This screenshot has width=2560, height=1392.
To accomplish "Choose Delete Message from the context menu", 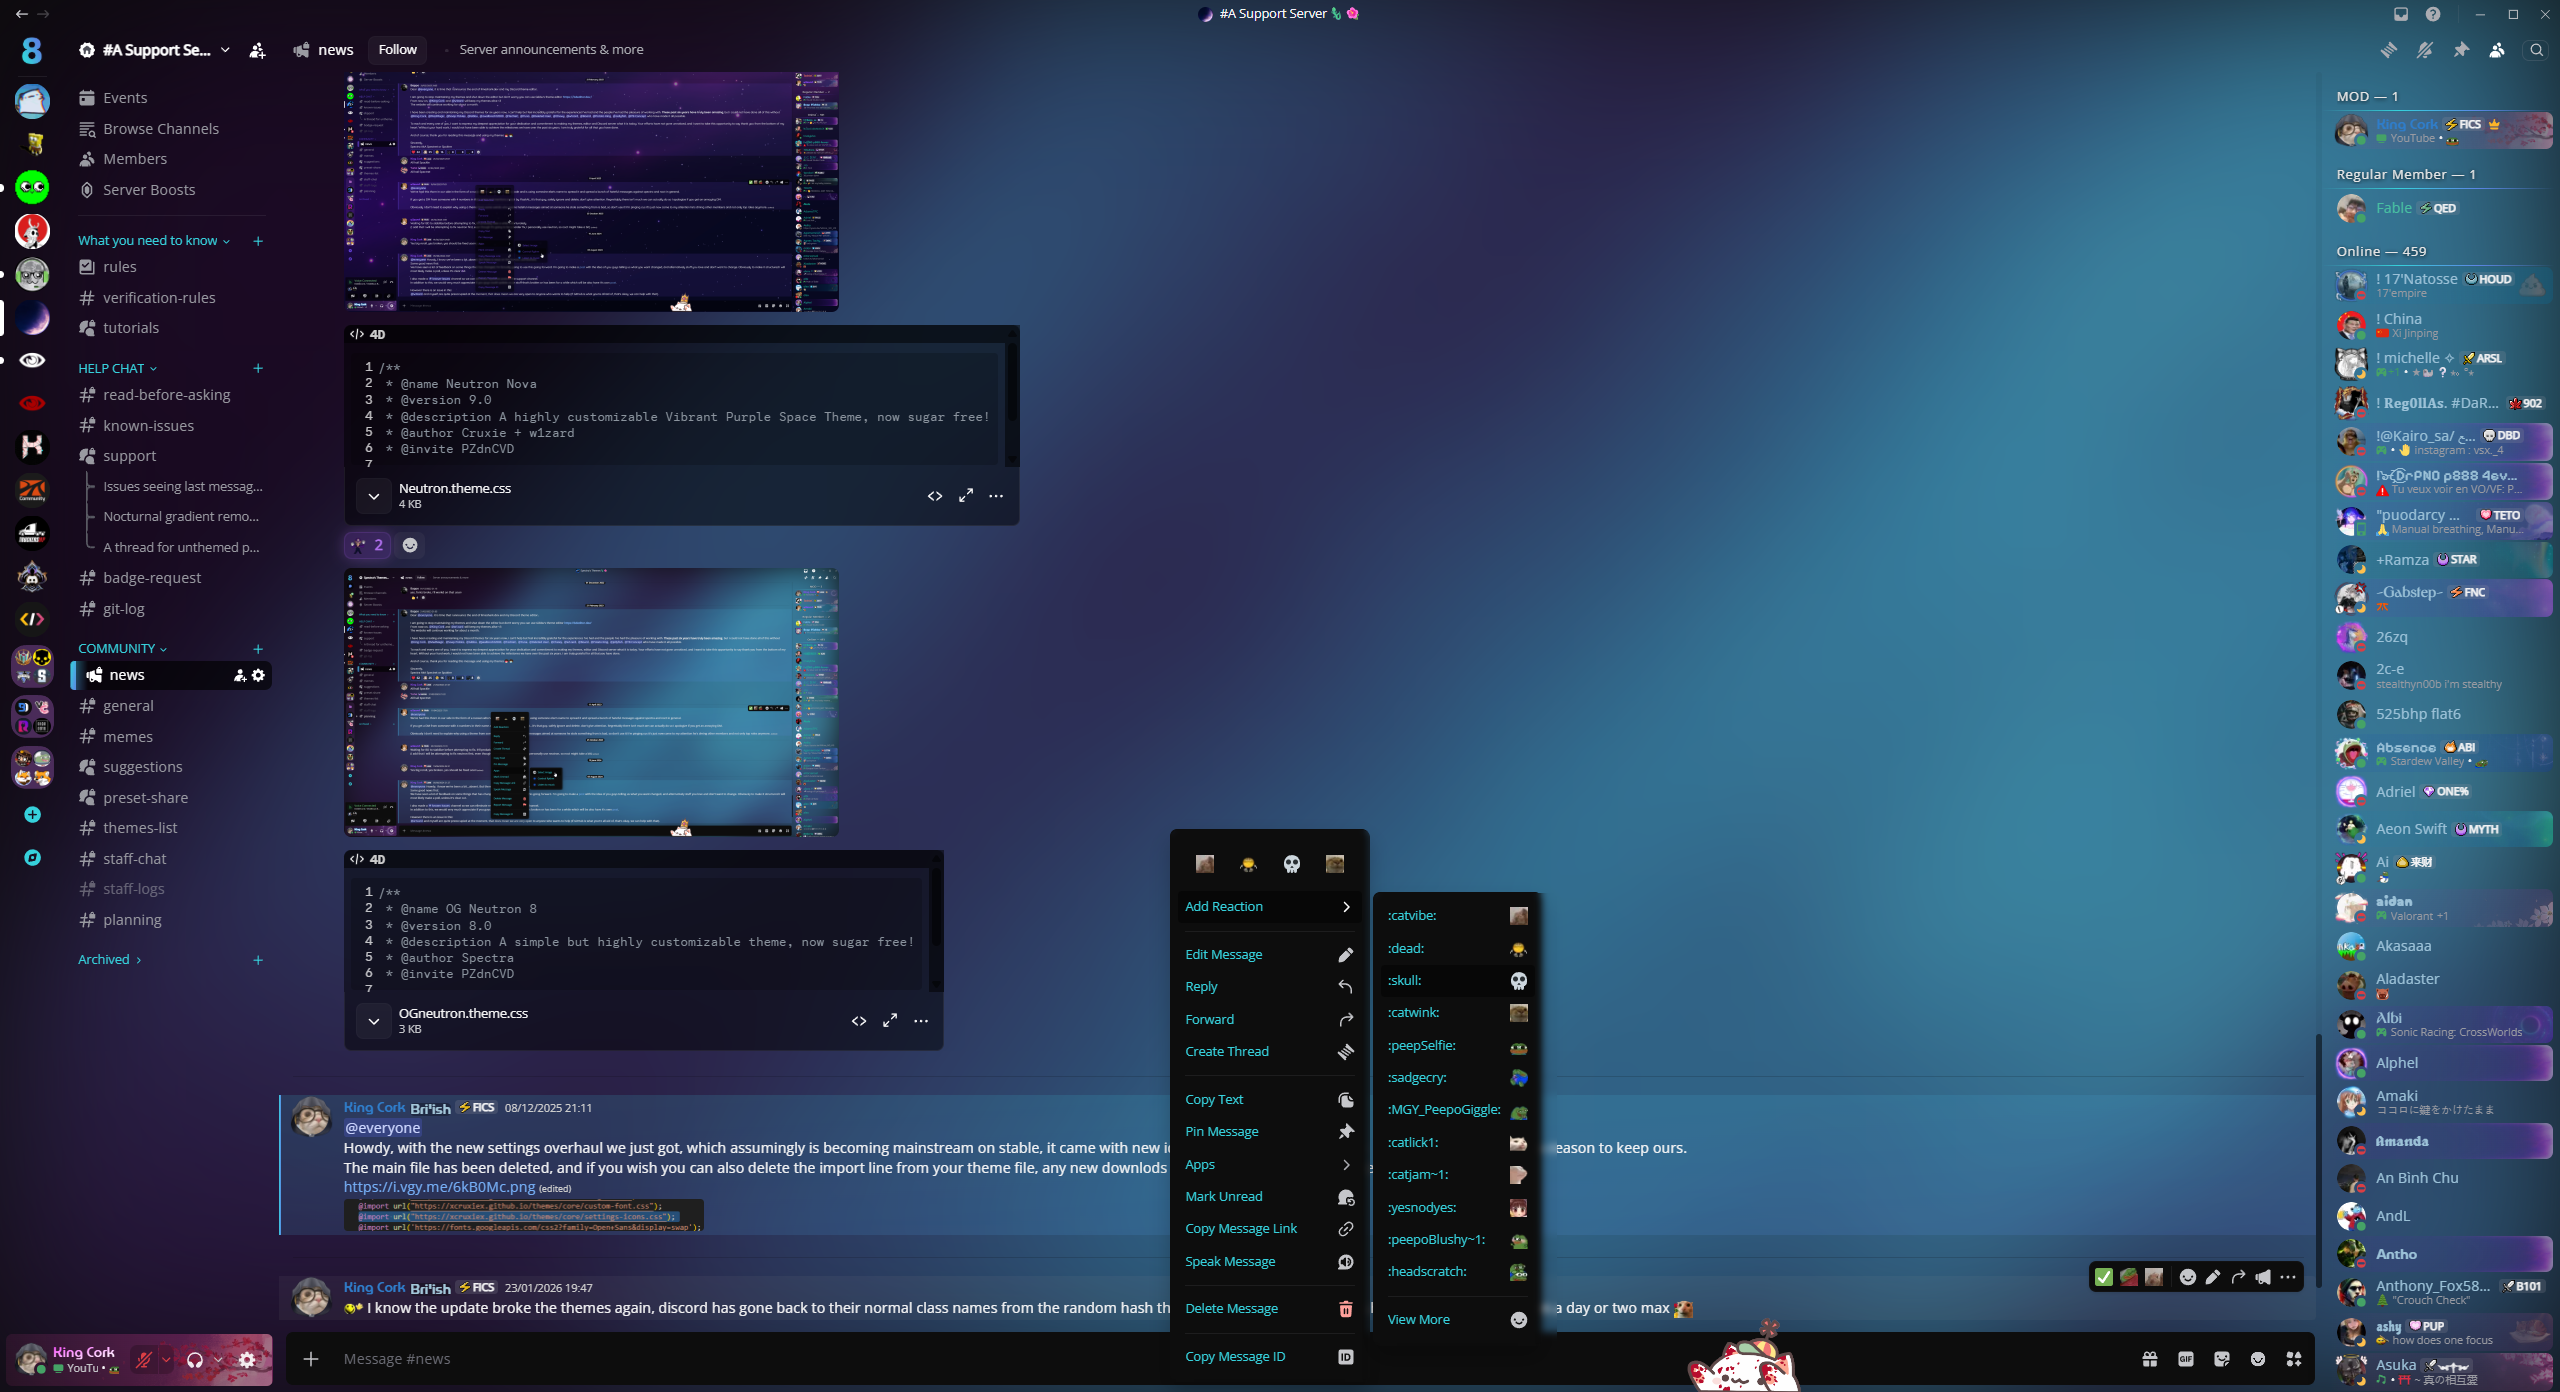I will pos(1231,1309).
